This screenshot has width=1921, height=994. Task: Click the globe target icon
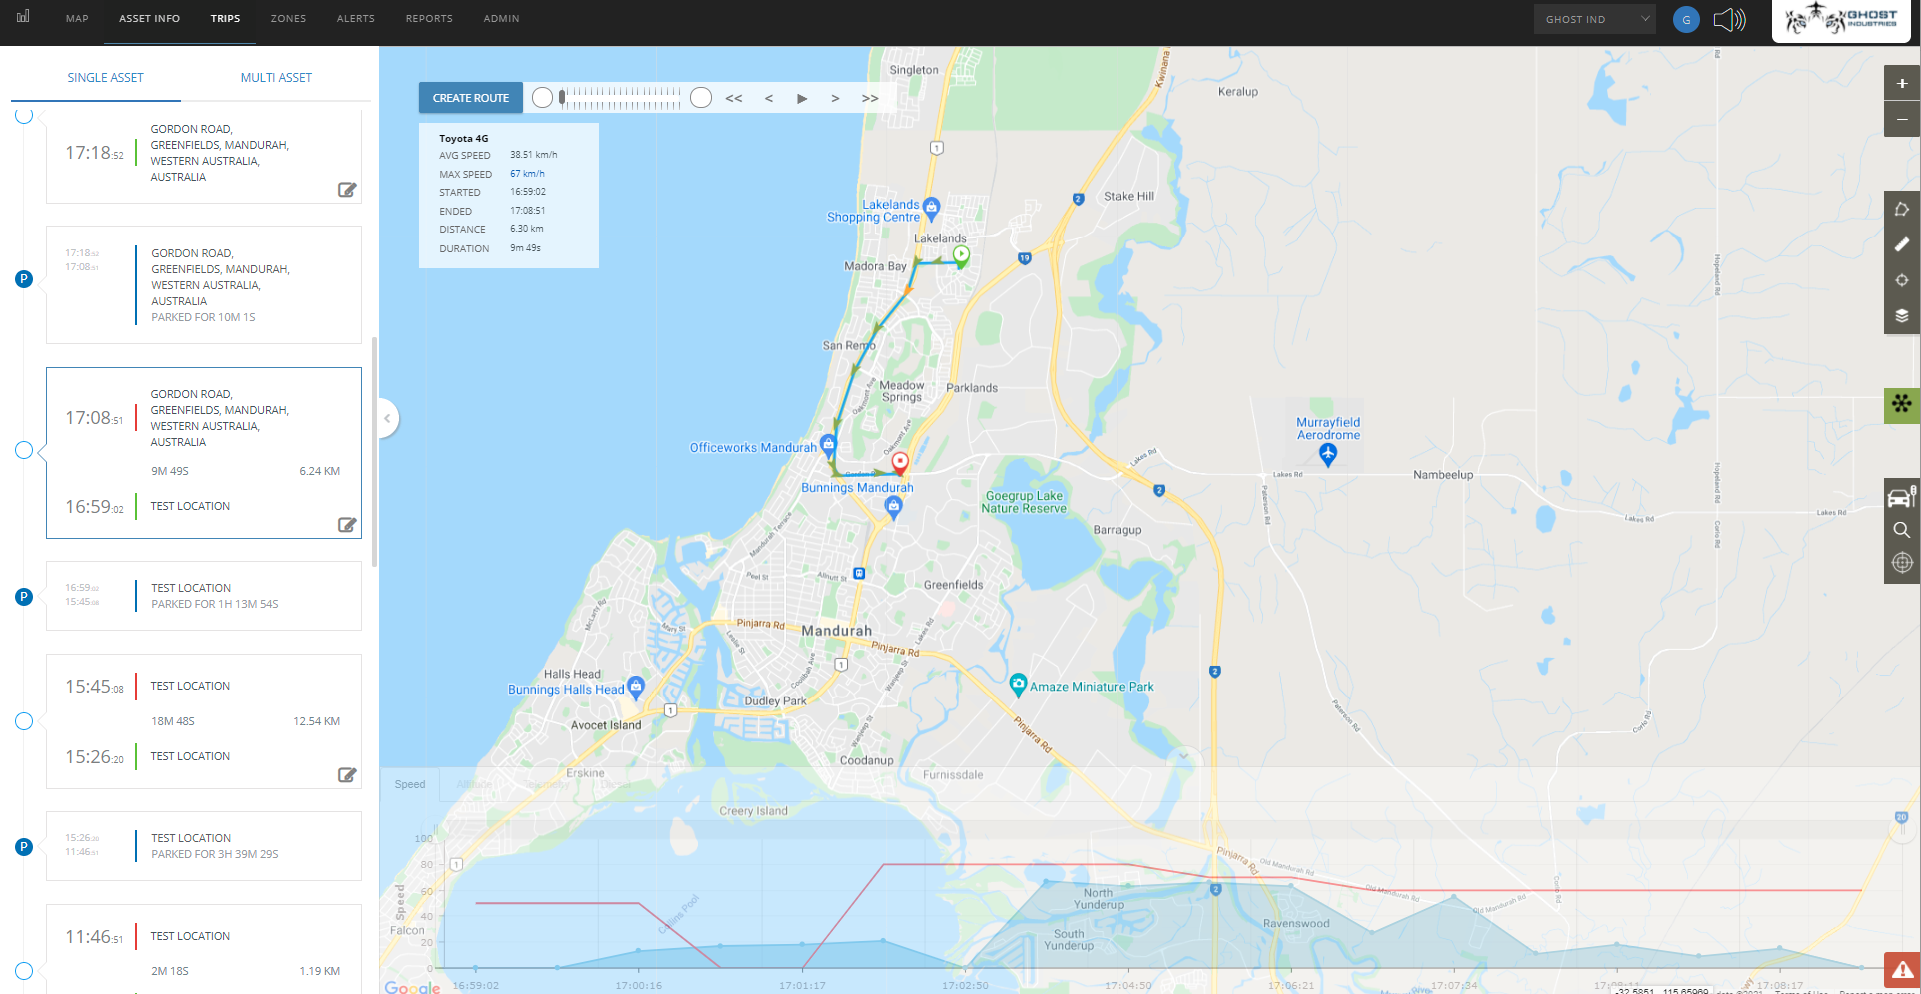(x=1902, y=564)
